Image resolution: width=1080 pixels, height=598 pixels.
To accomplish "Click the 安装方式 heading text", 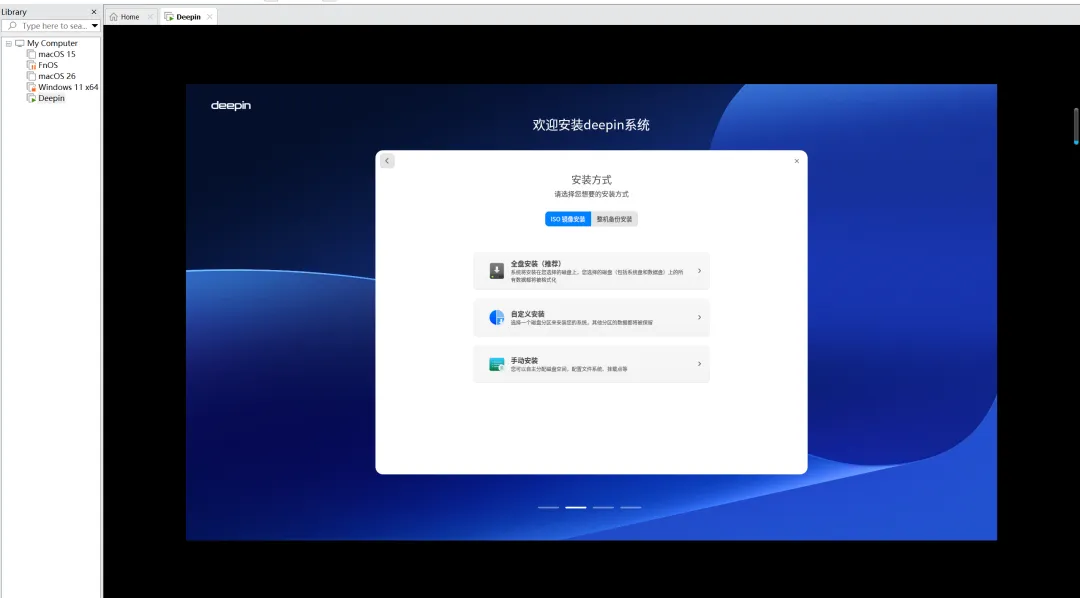I will click(591, 180).
